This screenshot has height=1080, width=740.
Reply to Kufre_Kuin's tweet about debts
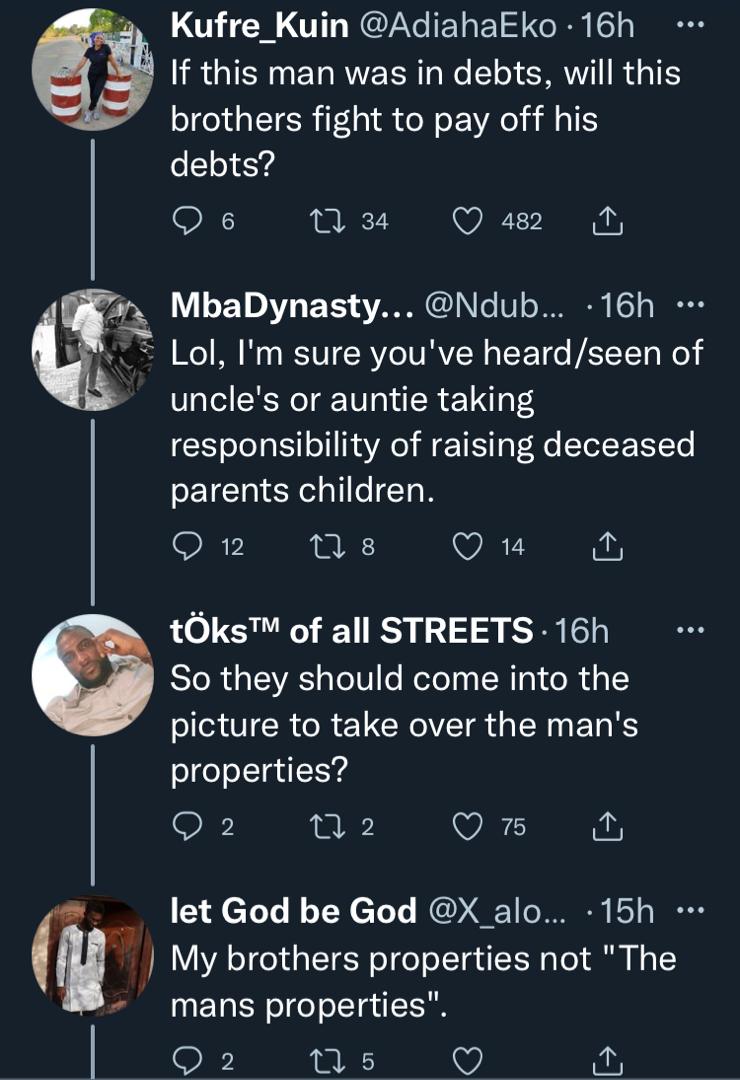(x=187, y=221)
